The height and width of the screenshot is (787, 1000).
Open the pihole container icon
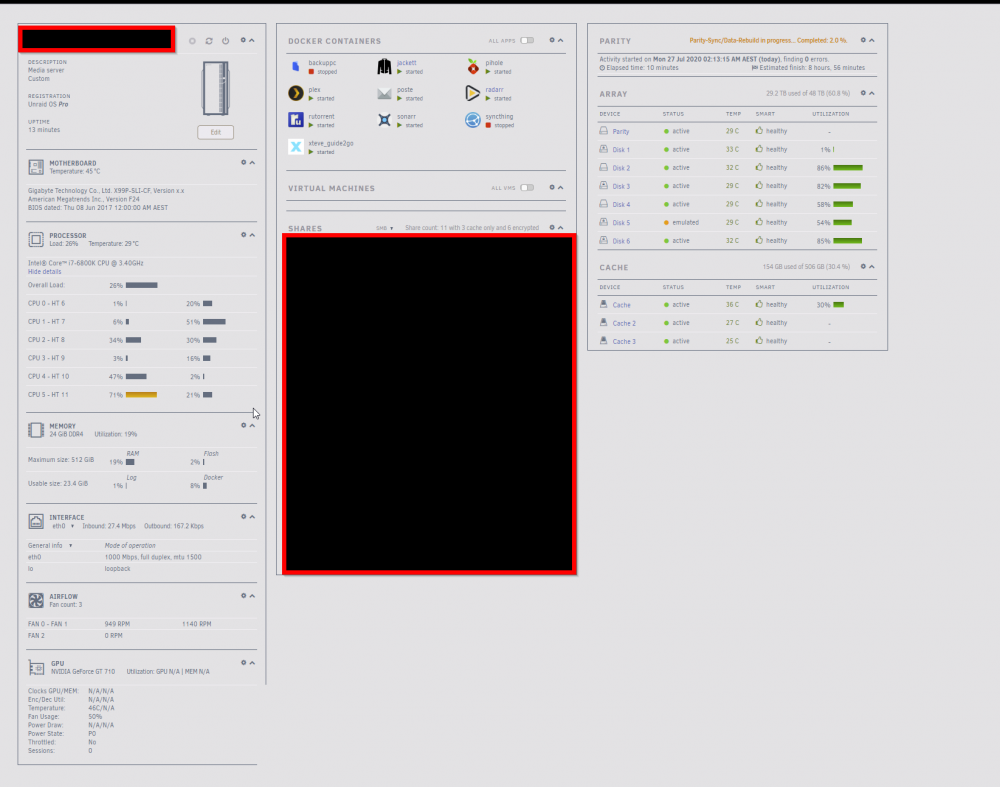coord(473,66)
